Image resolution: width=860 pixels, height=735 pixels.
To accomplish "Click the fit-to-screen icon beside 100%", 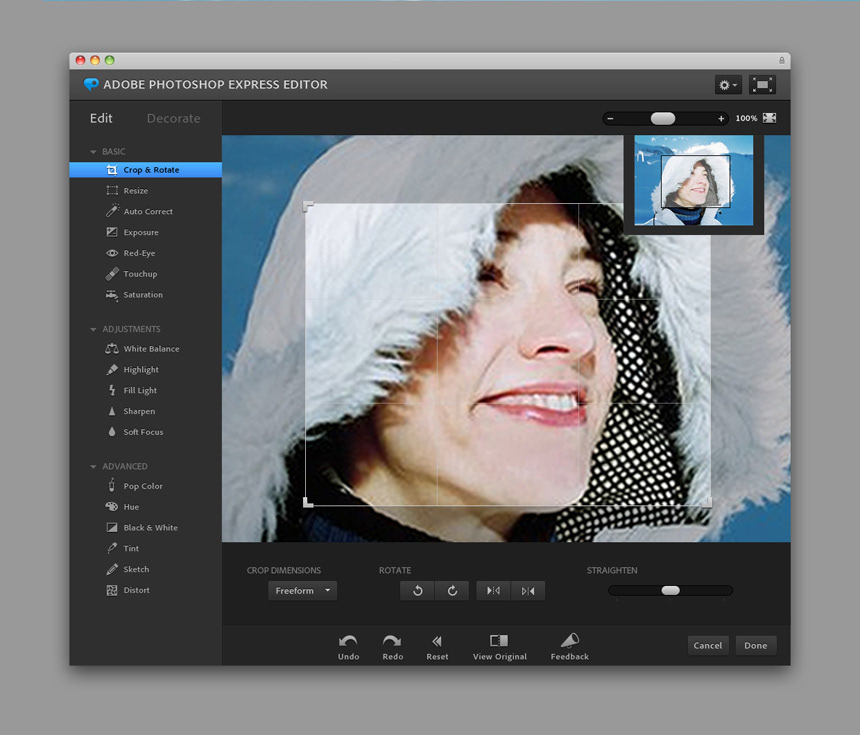I will tap(770, 118).
